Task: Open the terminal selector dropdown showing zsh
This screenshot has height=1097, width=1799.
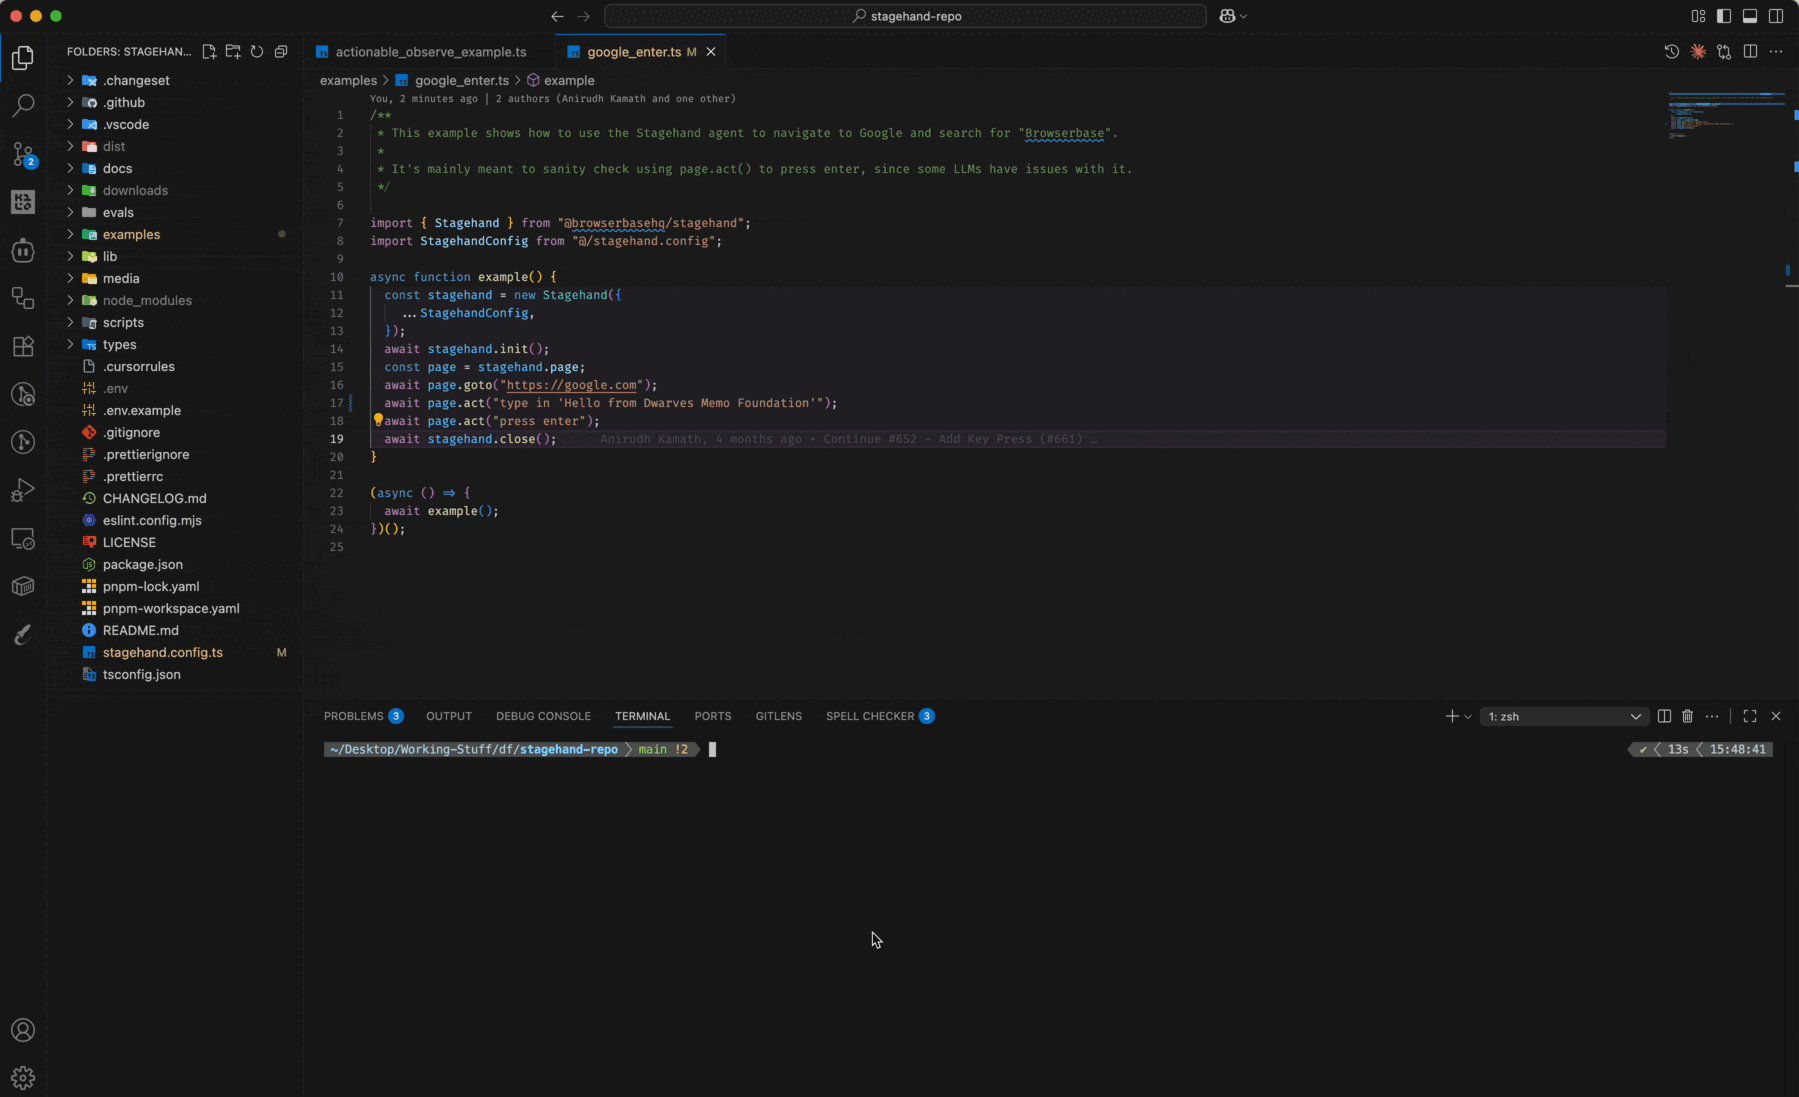Action: (x=1563, y=716)
